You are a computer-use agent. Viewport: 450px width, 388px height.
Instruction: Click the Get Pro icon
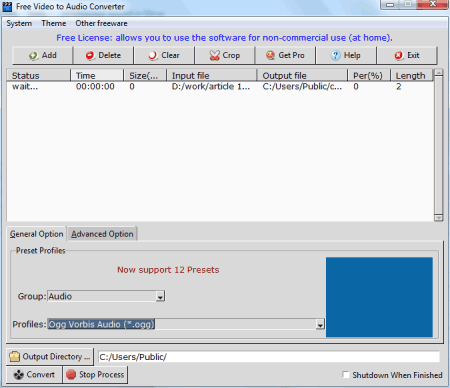tap(270, 55)
